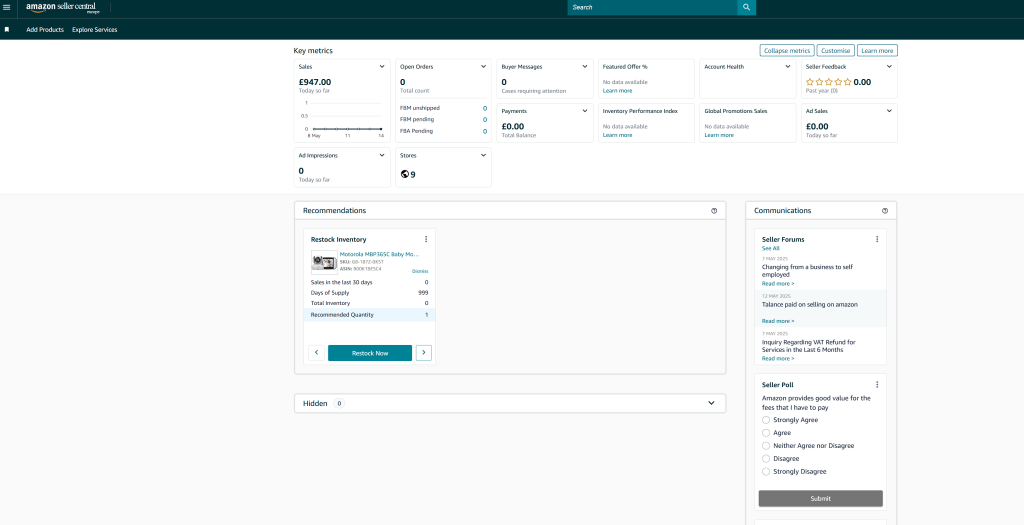Image resolution: width=1024 pixels, height=525 pixels.
Task: Click FBA Pending count
Action: 485,131
